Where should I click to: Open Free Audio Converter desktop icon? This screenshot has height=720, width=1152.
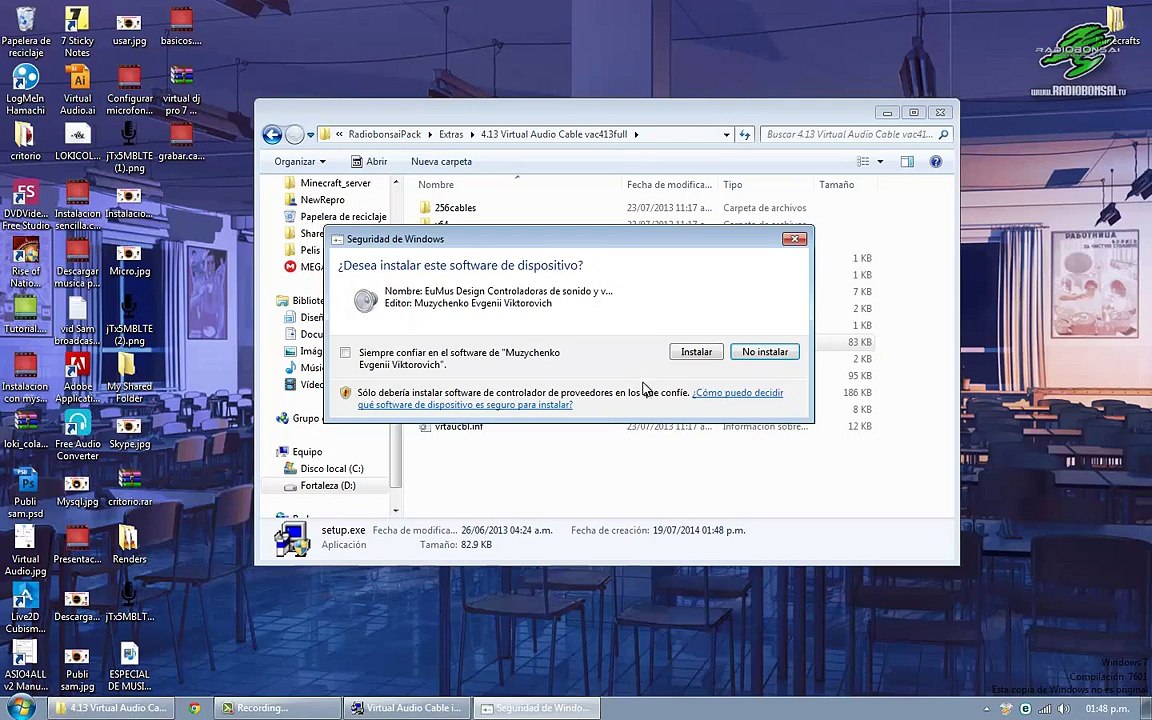(77, 435)
